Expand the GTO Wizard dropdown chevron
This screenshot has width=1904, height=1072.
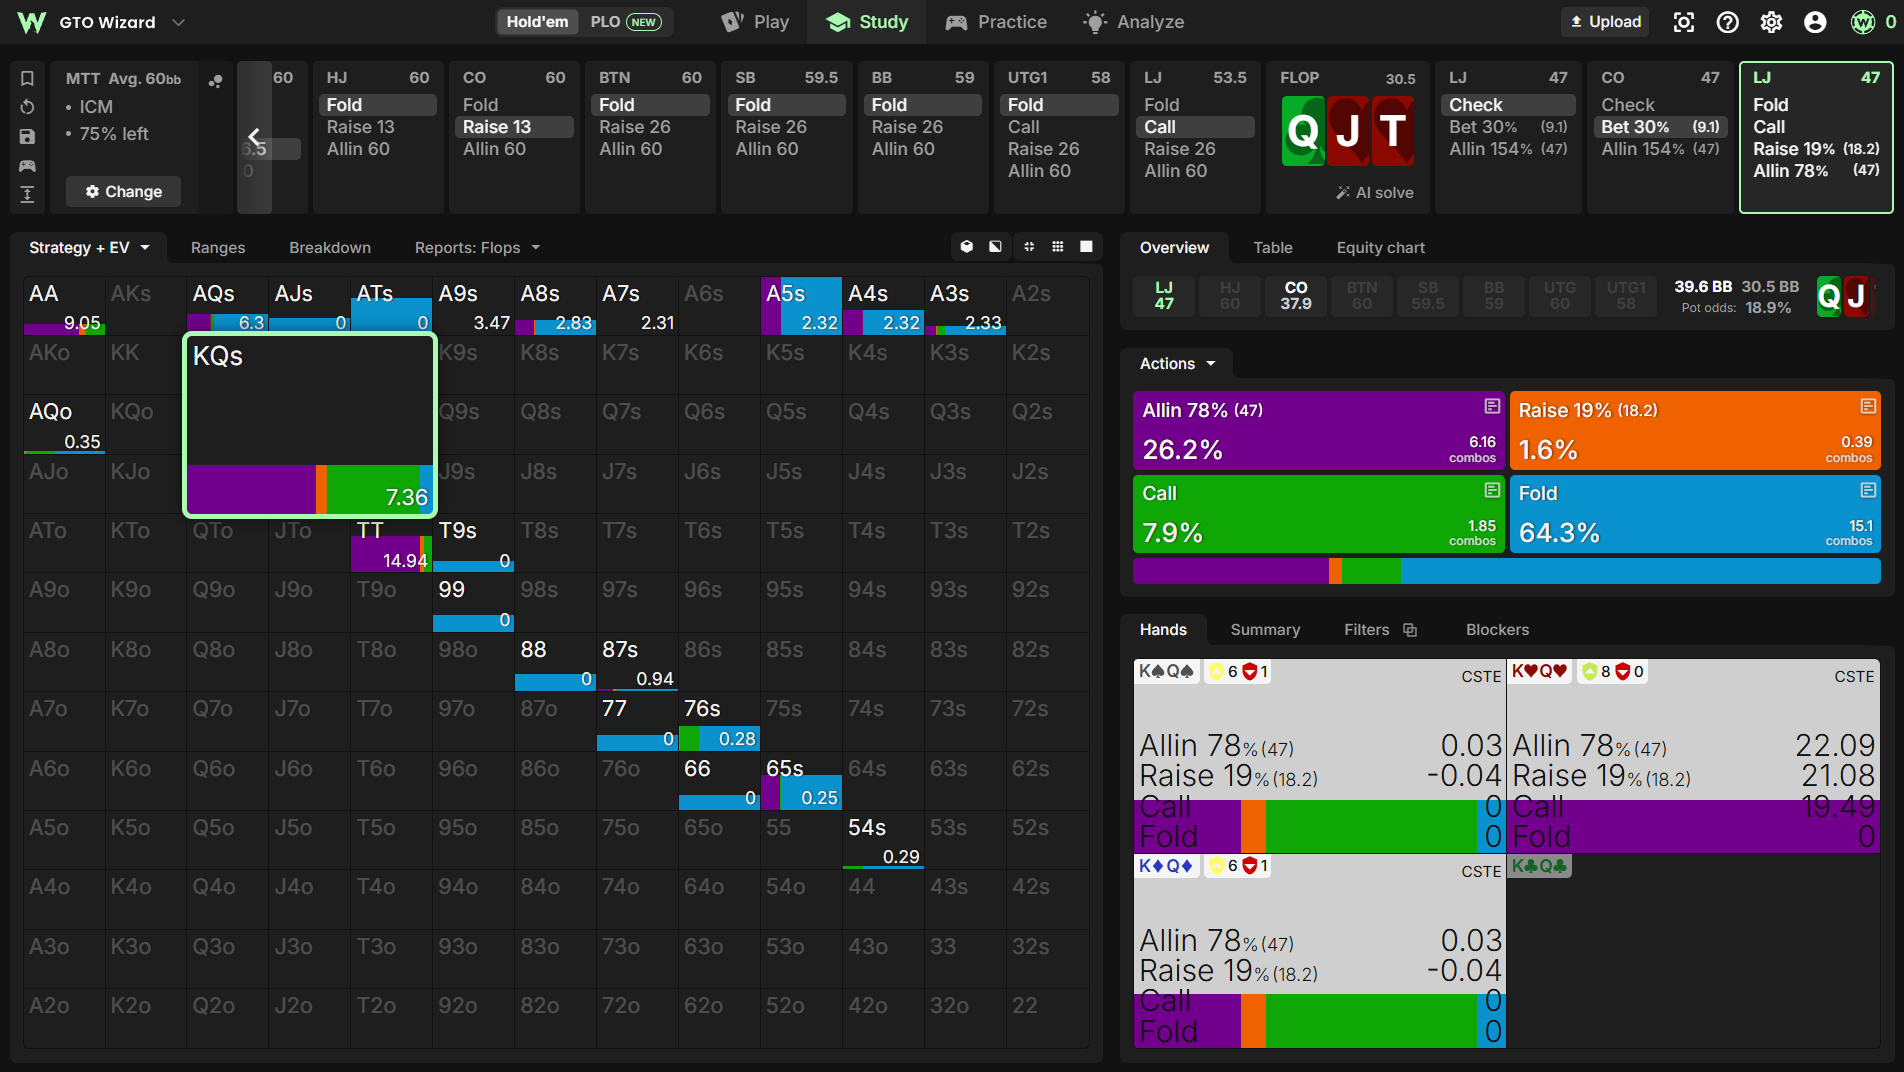(178, 22)
